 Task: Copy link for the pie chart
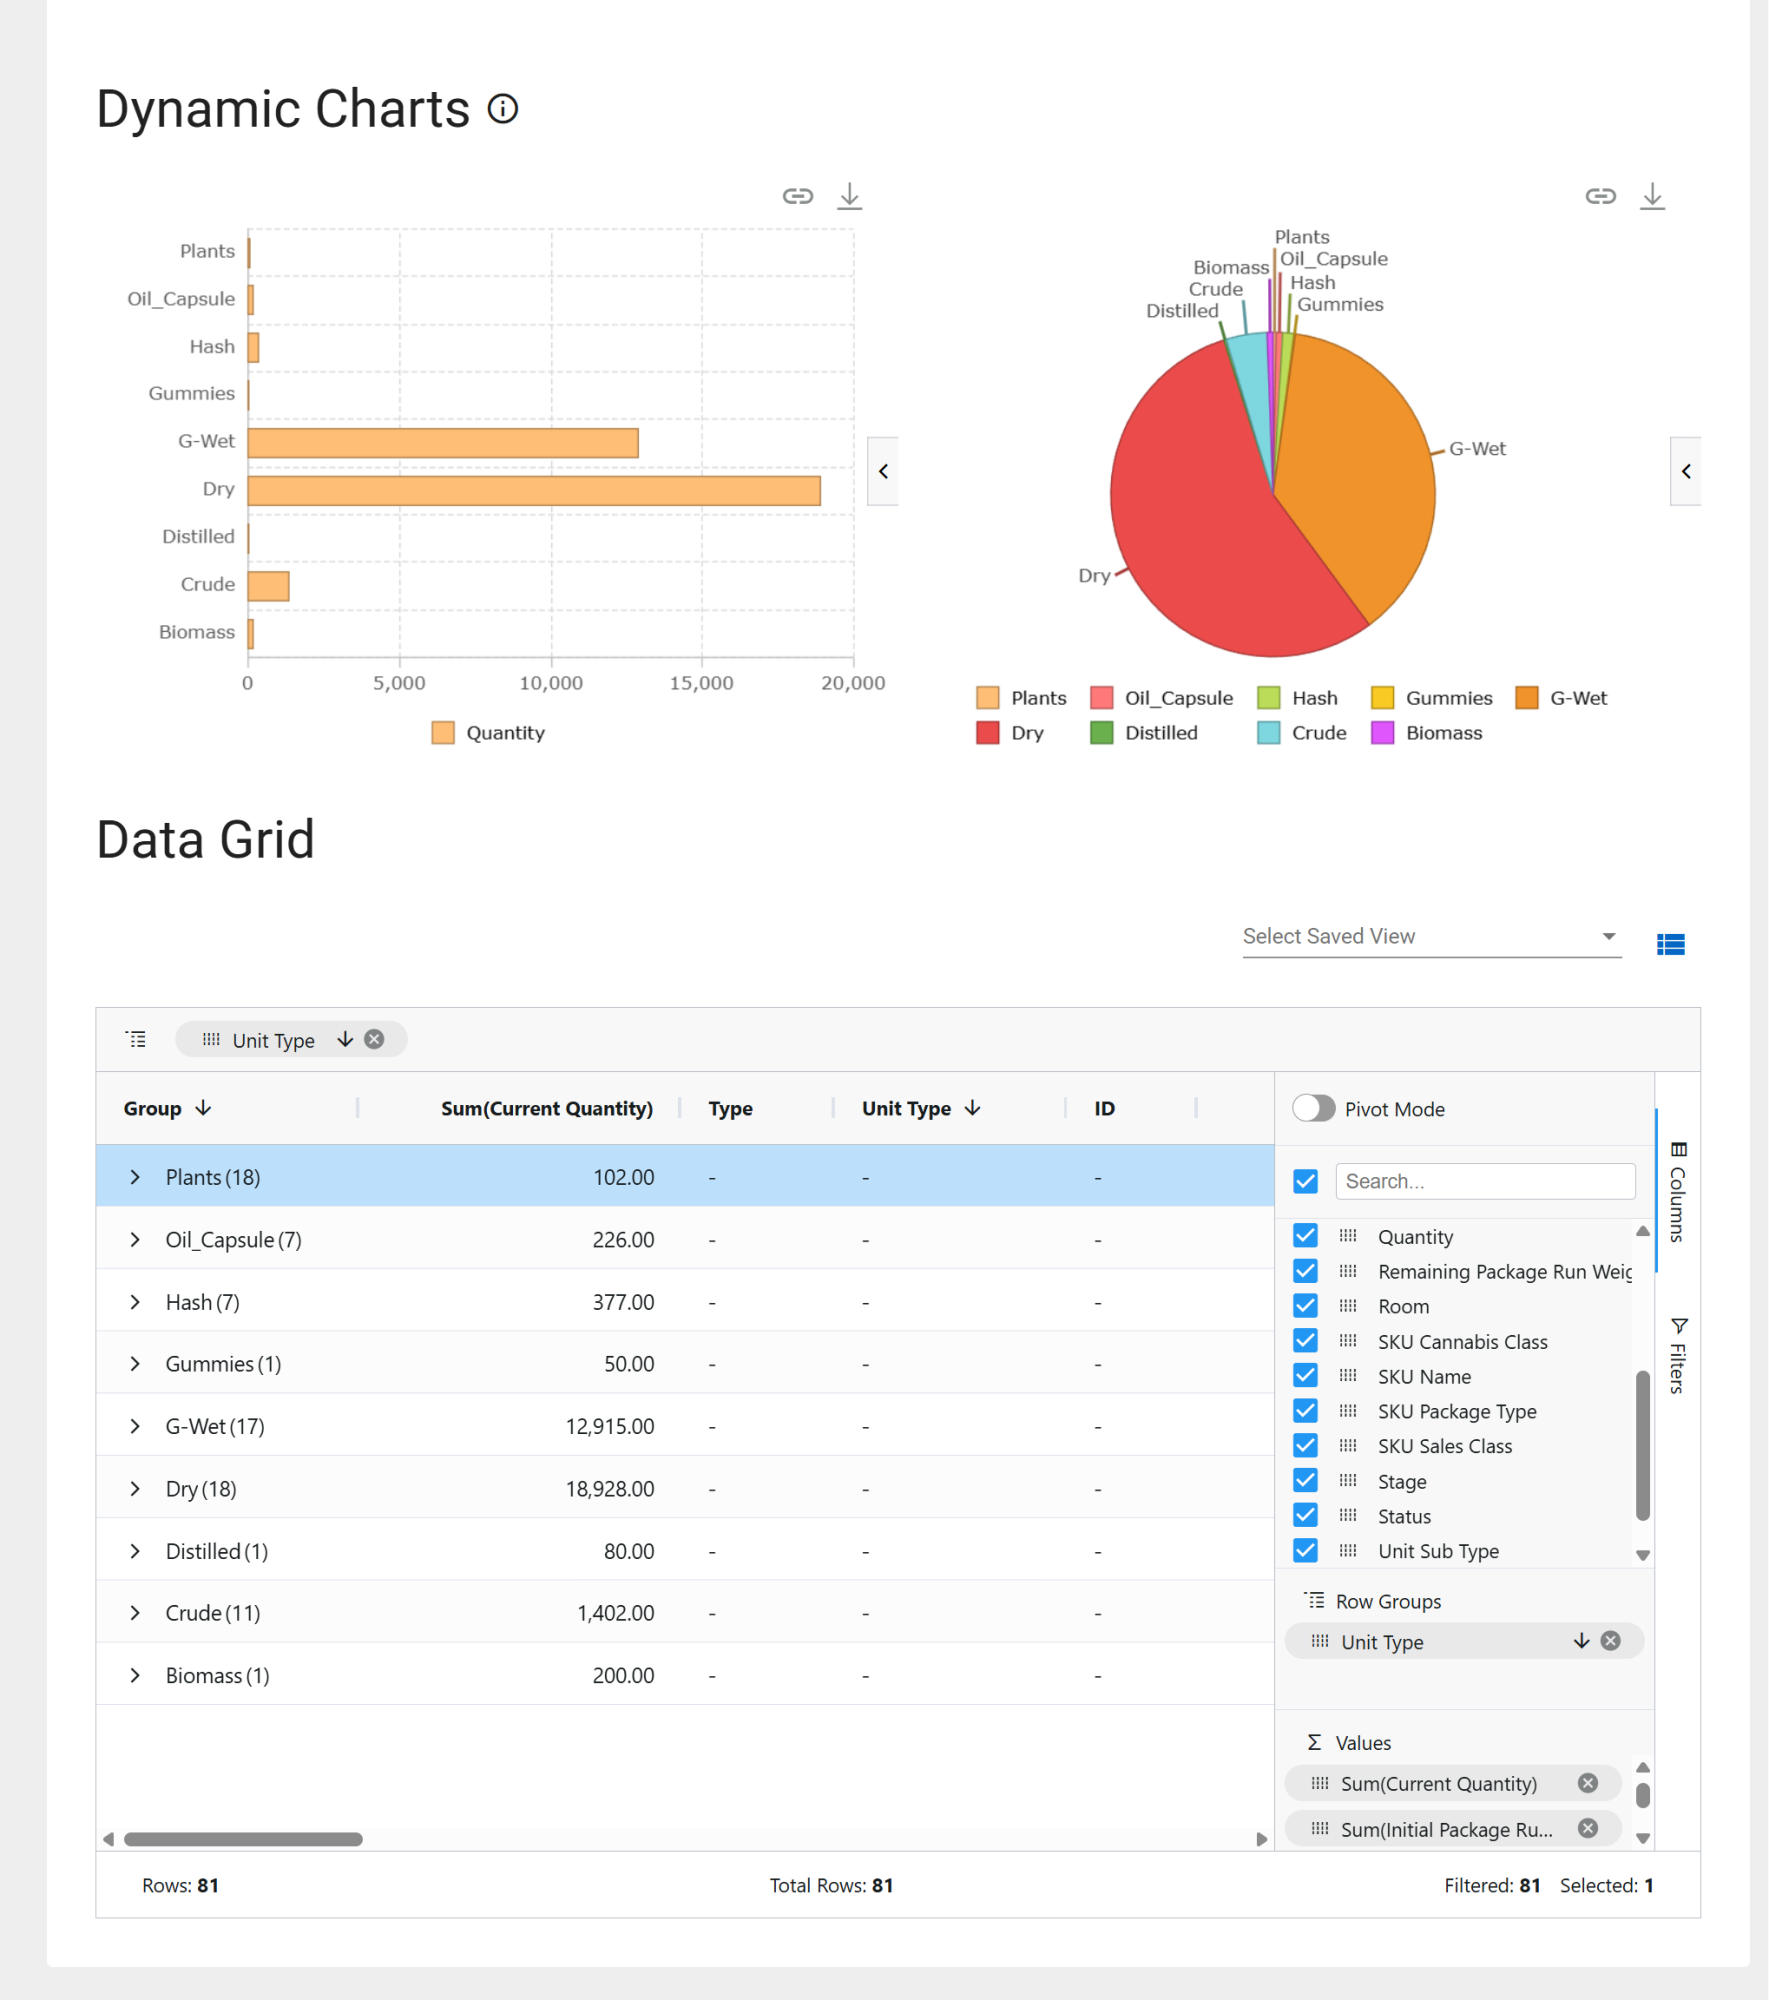(x=1600, y=196)
